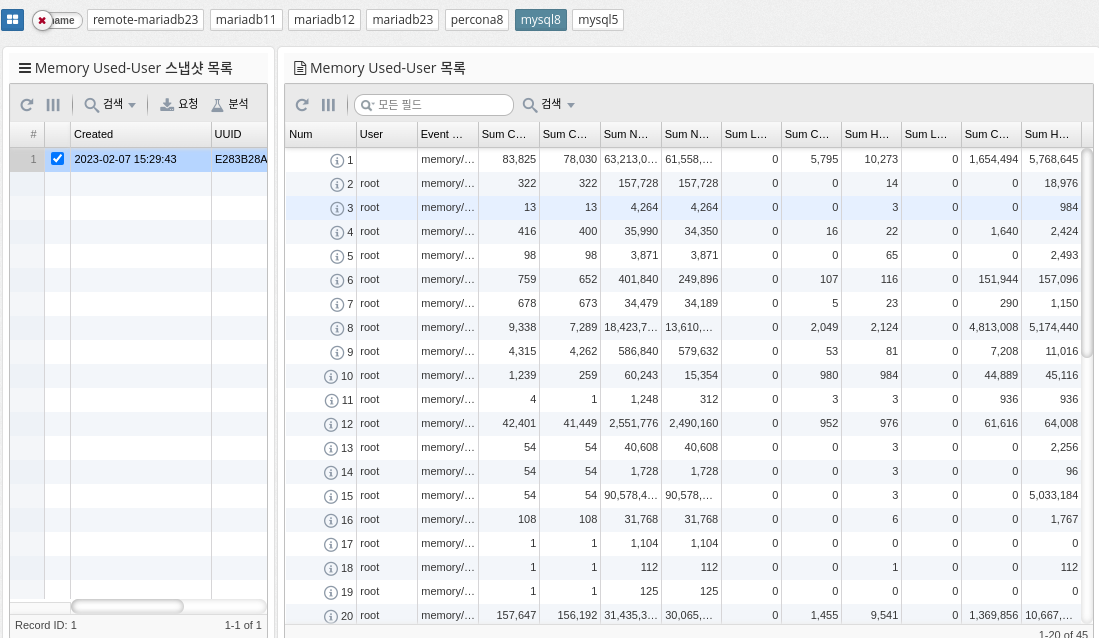Uncheck the 2023-02-07 15:29:43 snapshot checkbox
Image resolution: width=1099 pixels, height=638 pixels.
click(x=57, y=159)
